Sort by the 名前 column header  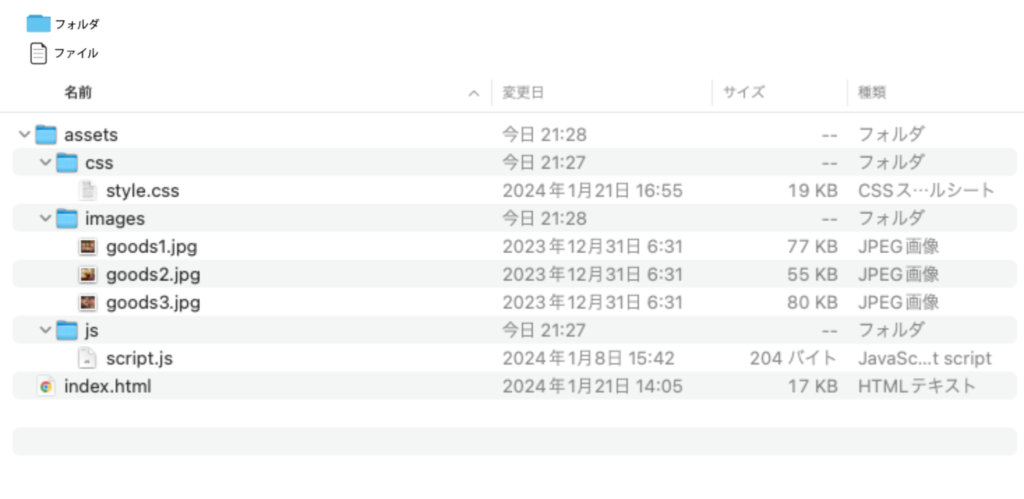(x=79, y=92)
